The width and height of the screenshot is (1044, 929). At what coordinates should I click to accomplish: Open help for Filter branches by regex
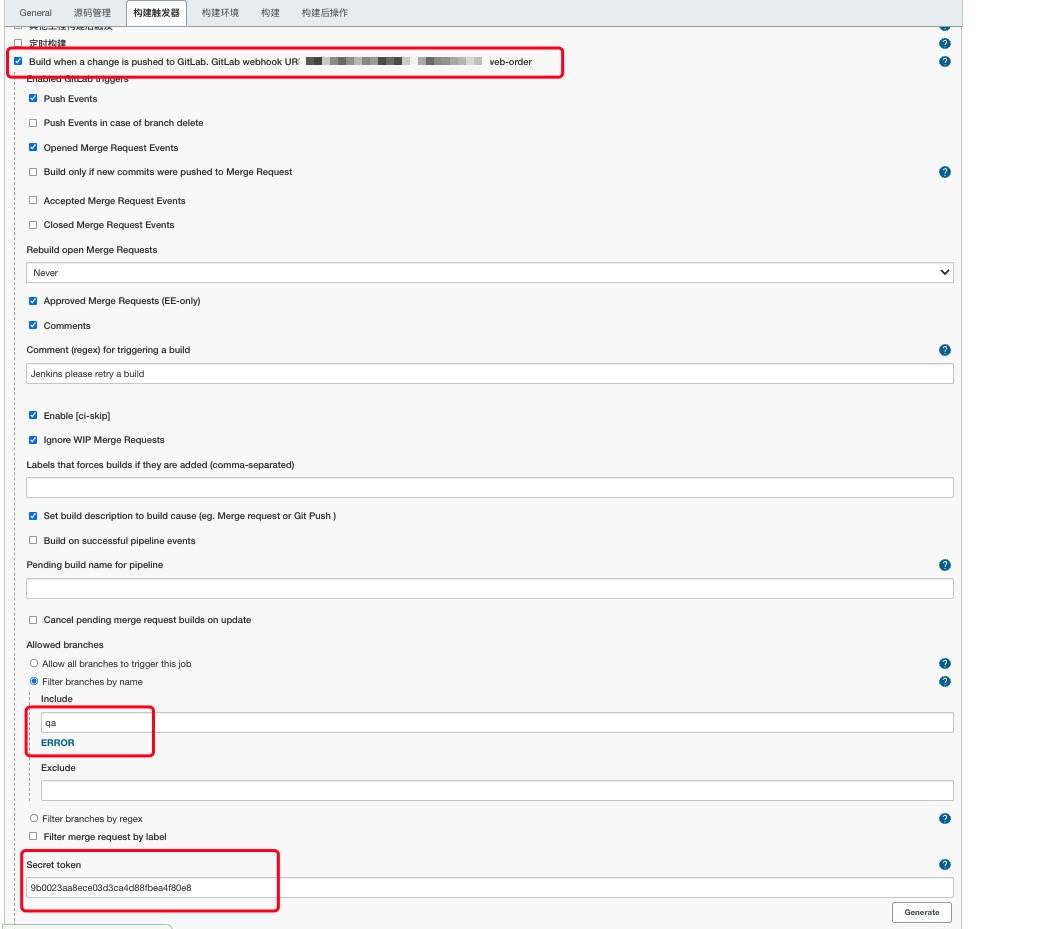pos(944,819)
